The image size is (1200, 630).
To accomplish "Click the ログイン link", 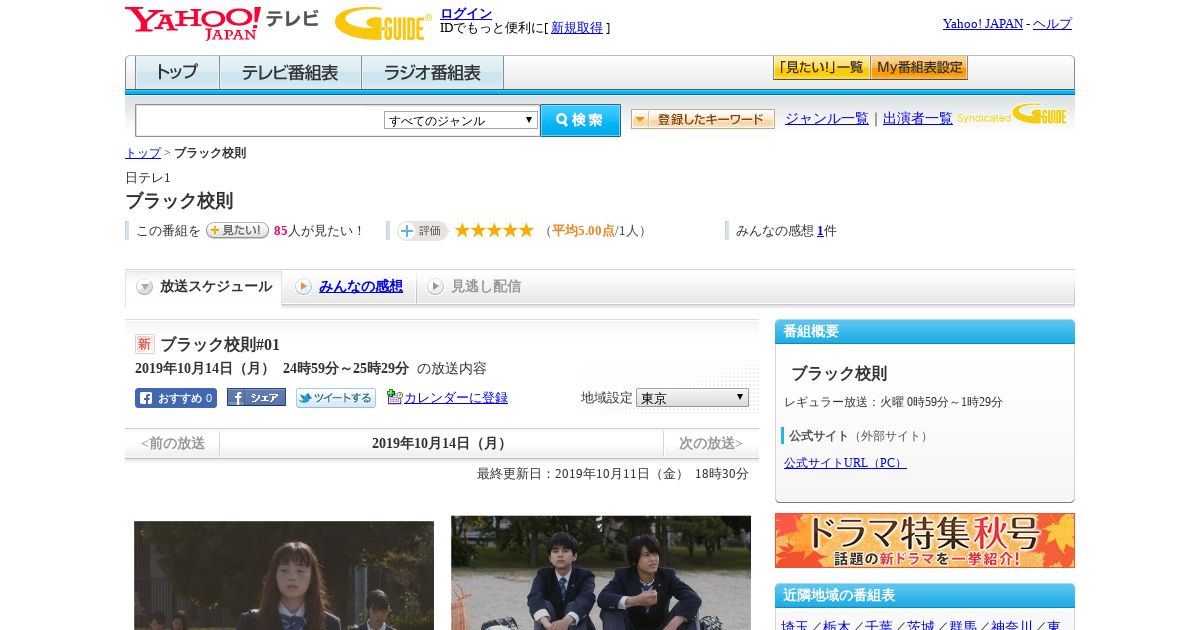I will point(466,13).
